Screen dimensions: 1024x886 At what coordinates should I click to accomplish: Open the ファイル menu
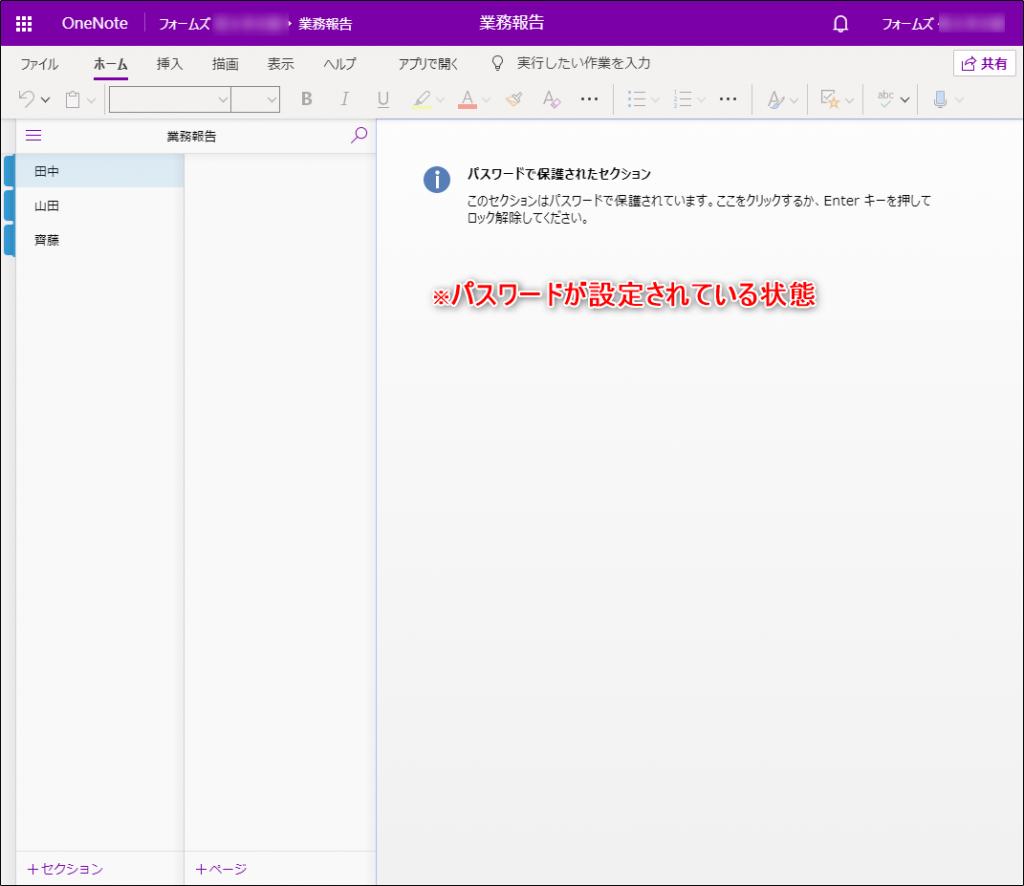point(39,63)
